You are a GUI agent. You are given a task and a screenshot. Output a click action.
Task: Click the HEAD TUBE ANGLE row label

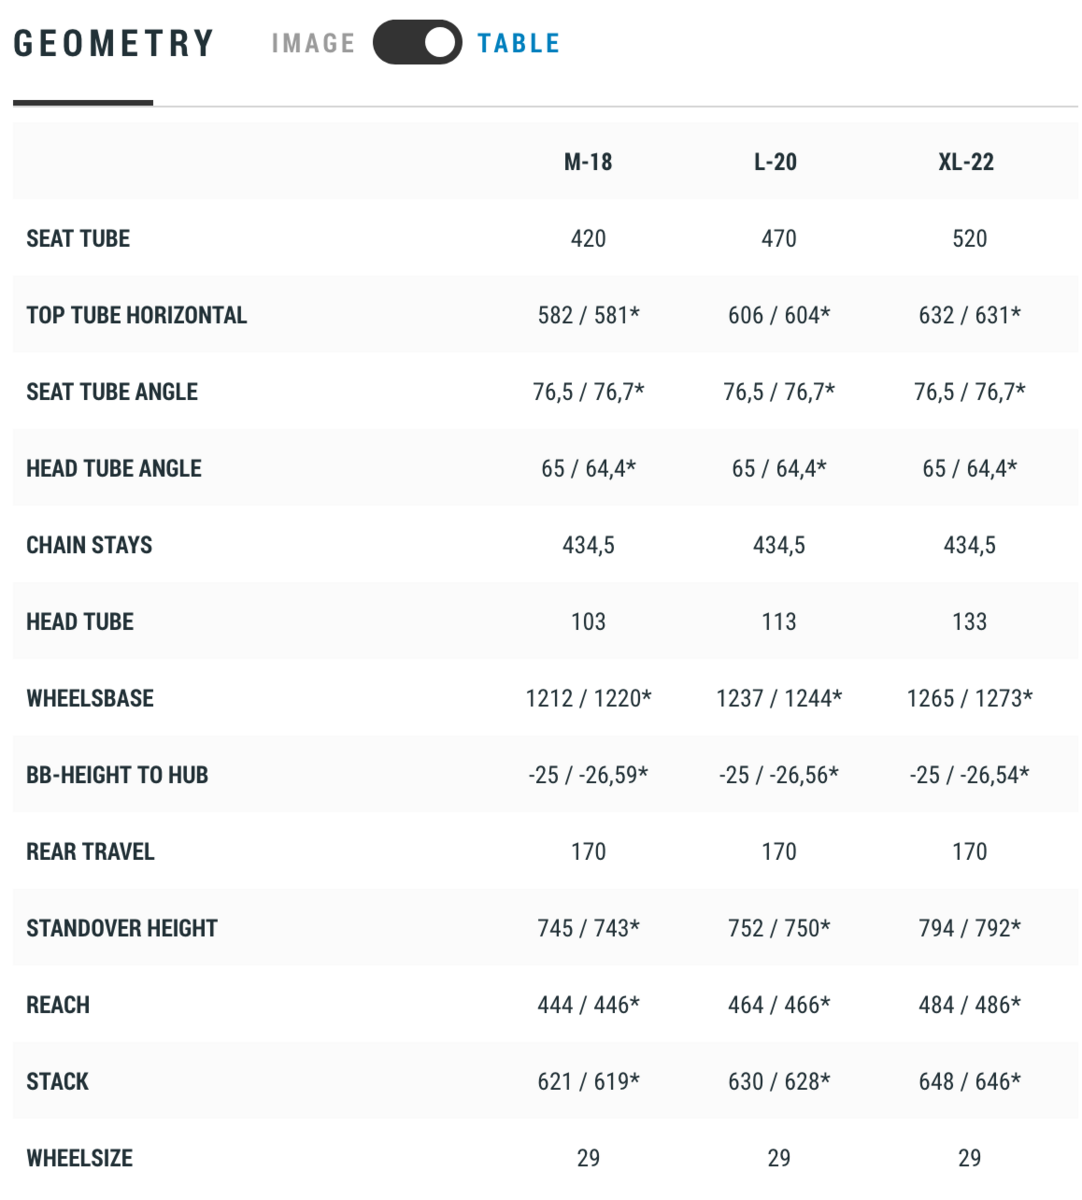(x=114, y=469)
